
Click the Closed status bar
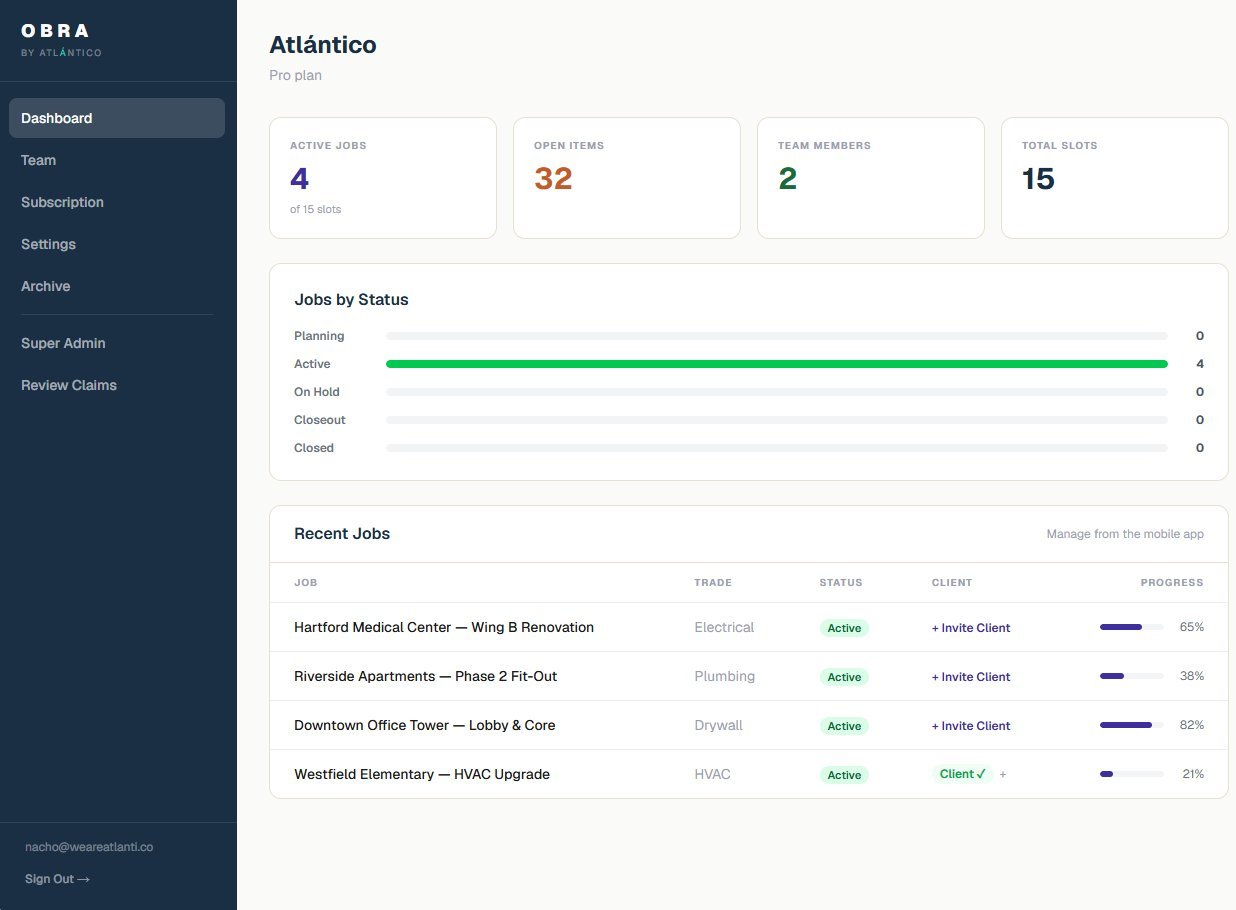[777, 448]
